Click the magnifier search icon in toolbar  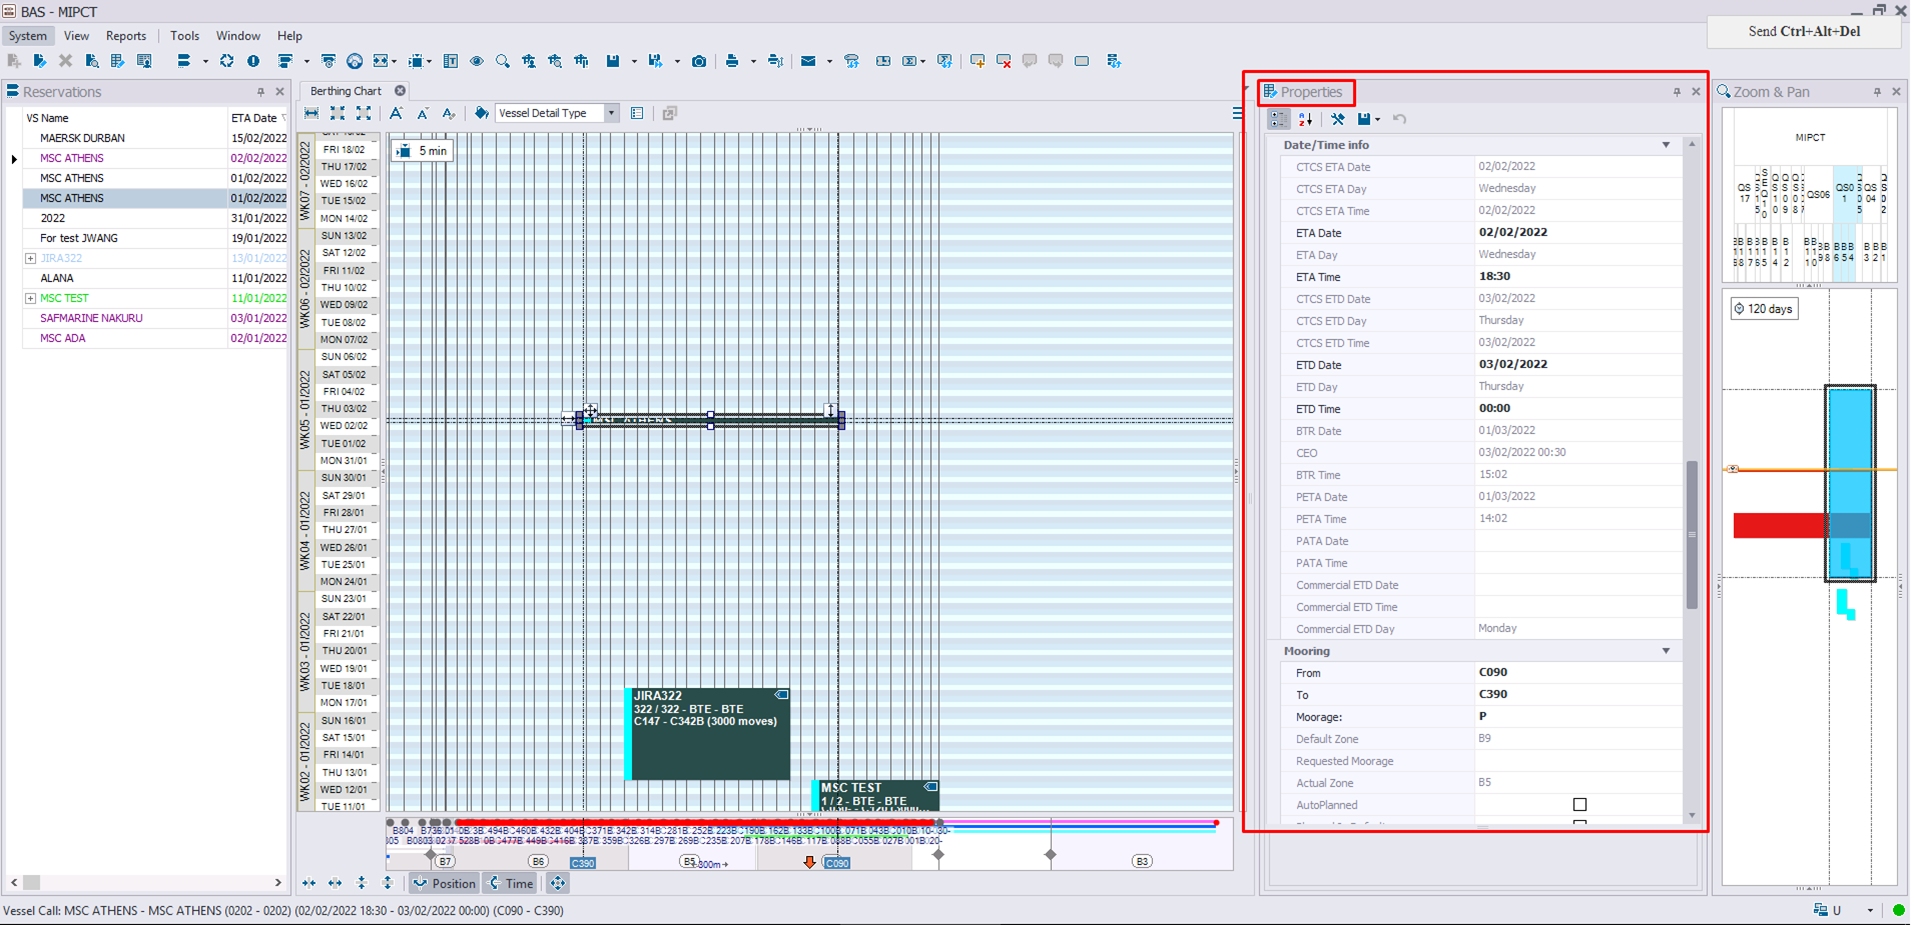[x=503, y=61]
